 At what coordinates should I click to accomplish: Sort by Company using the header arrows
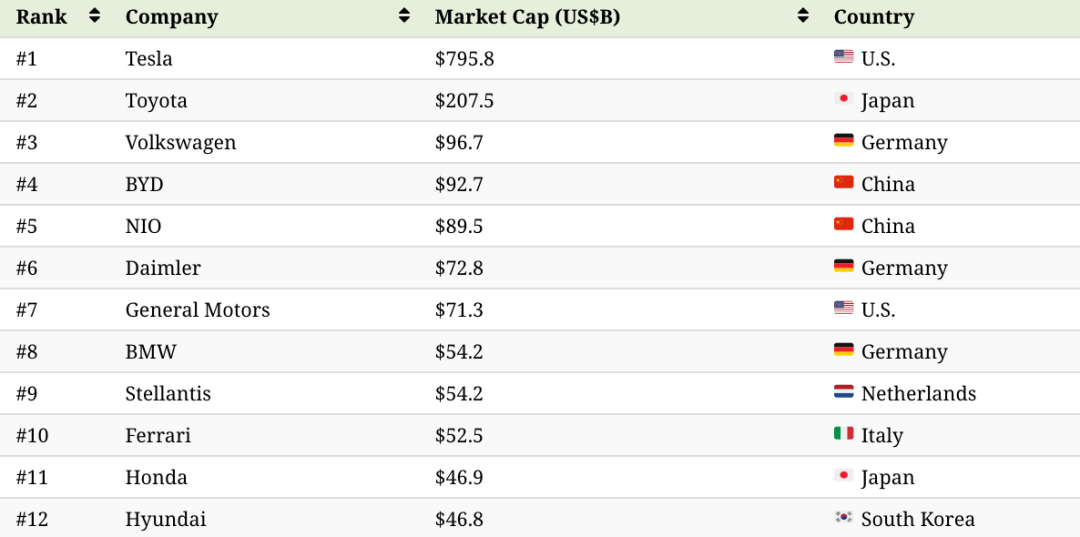[404, 16]
